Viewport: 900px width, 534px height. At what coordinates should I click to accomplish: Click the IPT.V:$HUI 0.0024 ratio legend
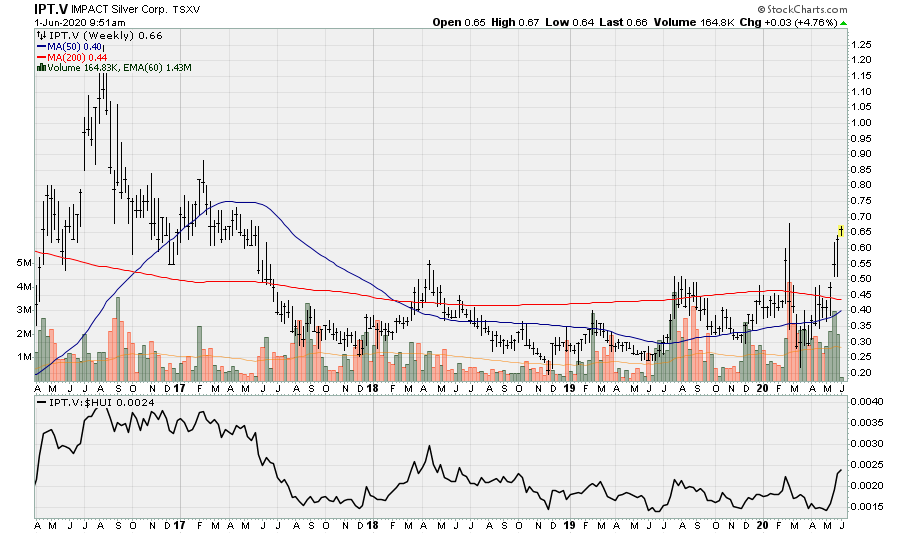click(102, 403)
